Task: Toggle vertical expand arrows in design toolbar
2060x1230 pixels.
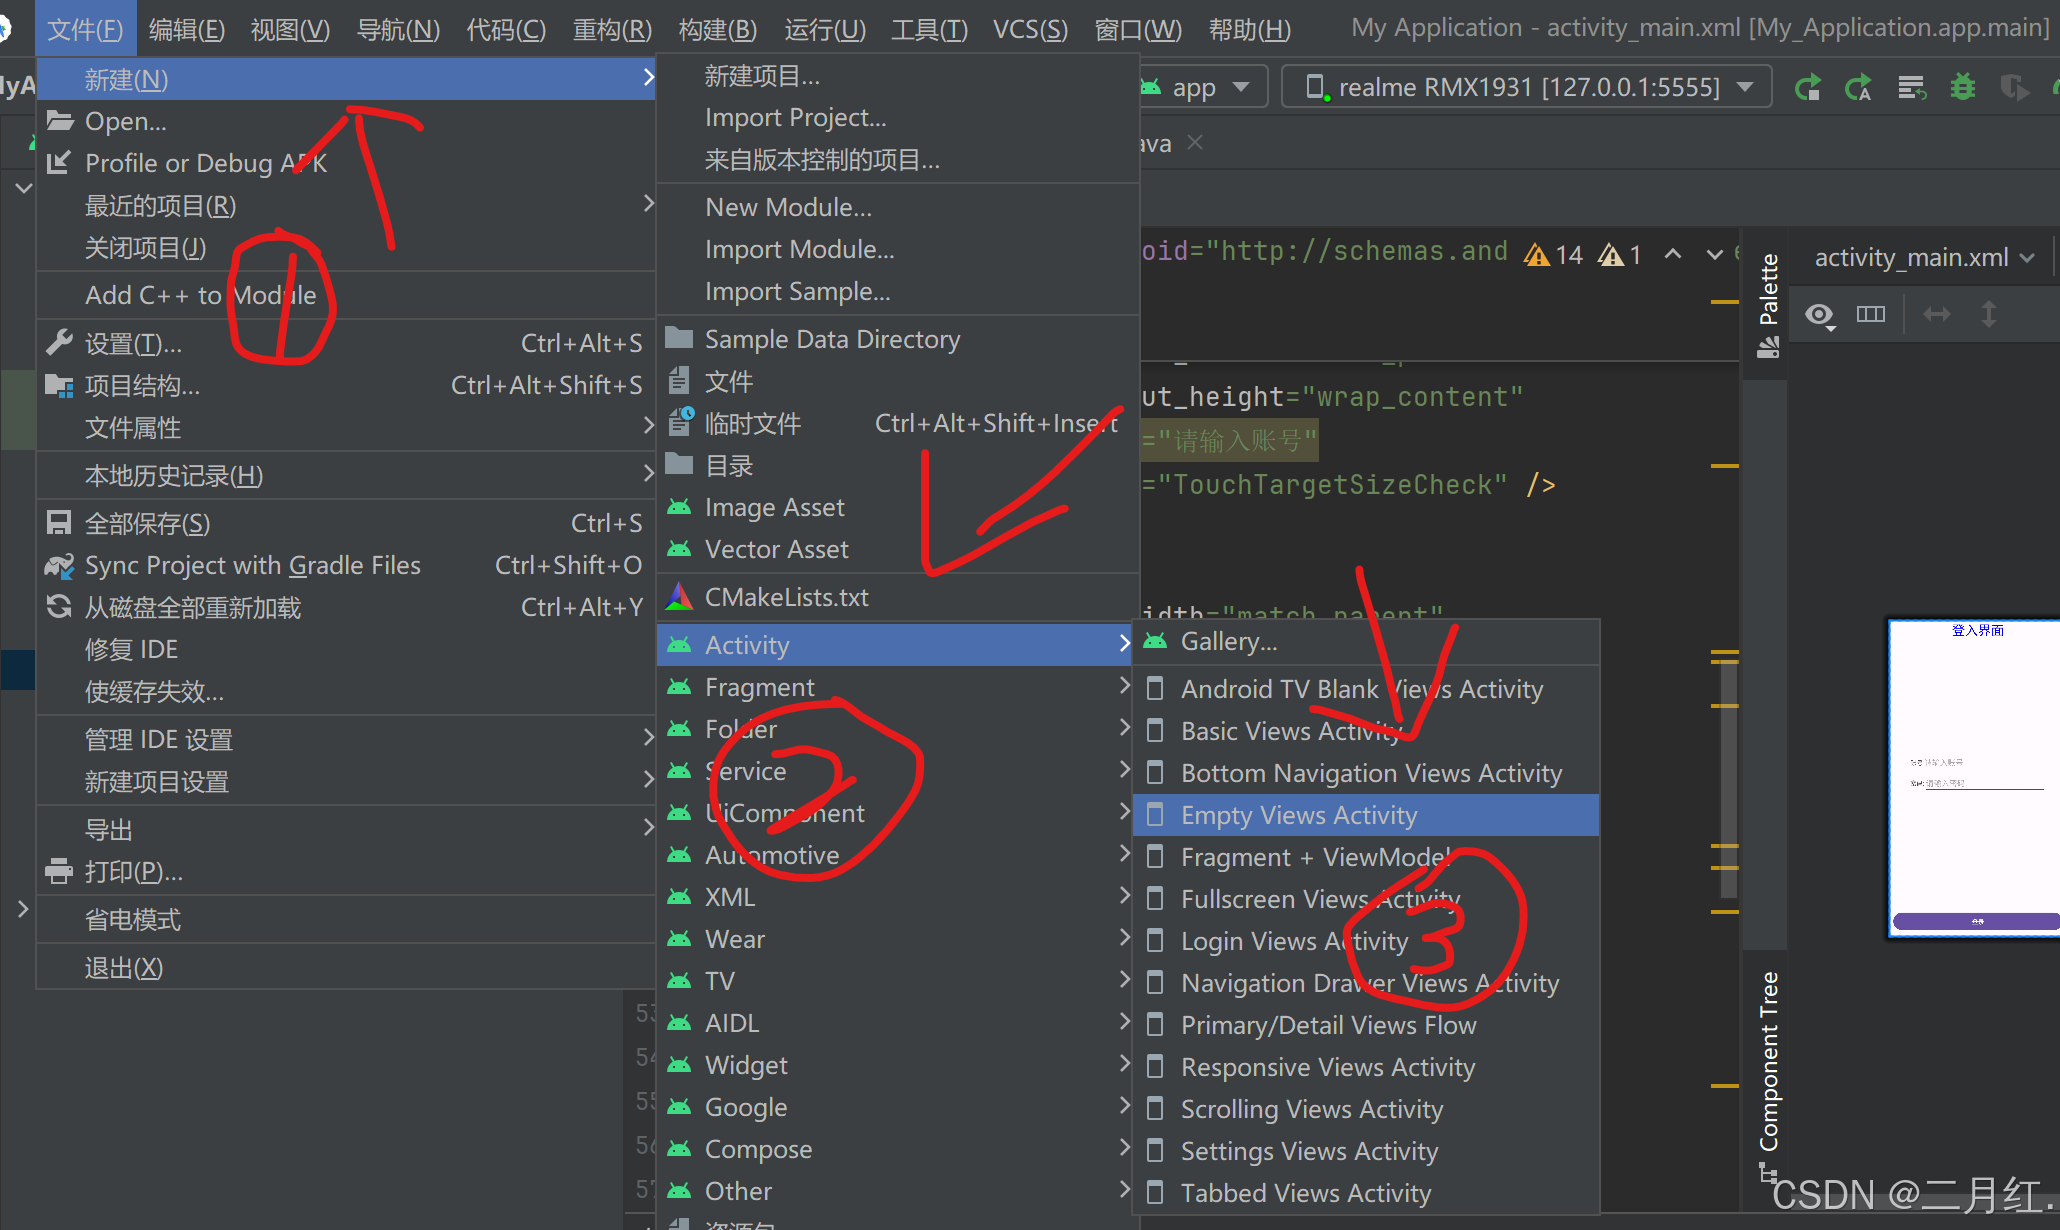Action: coord(1989,315)
